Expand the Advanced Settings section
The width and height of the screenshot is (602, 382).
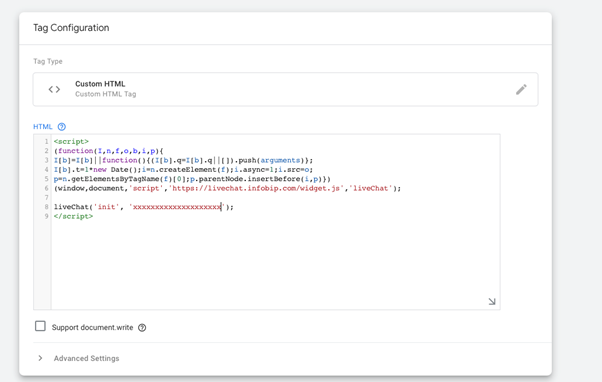click(x=40, y=358)
